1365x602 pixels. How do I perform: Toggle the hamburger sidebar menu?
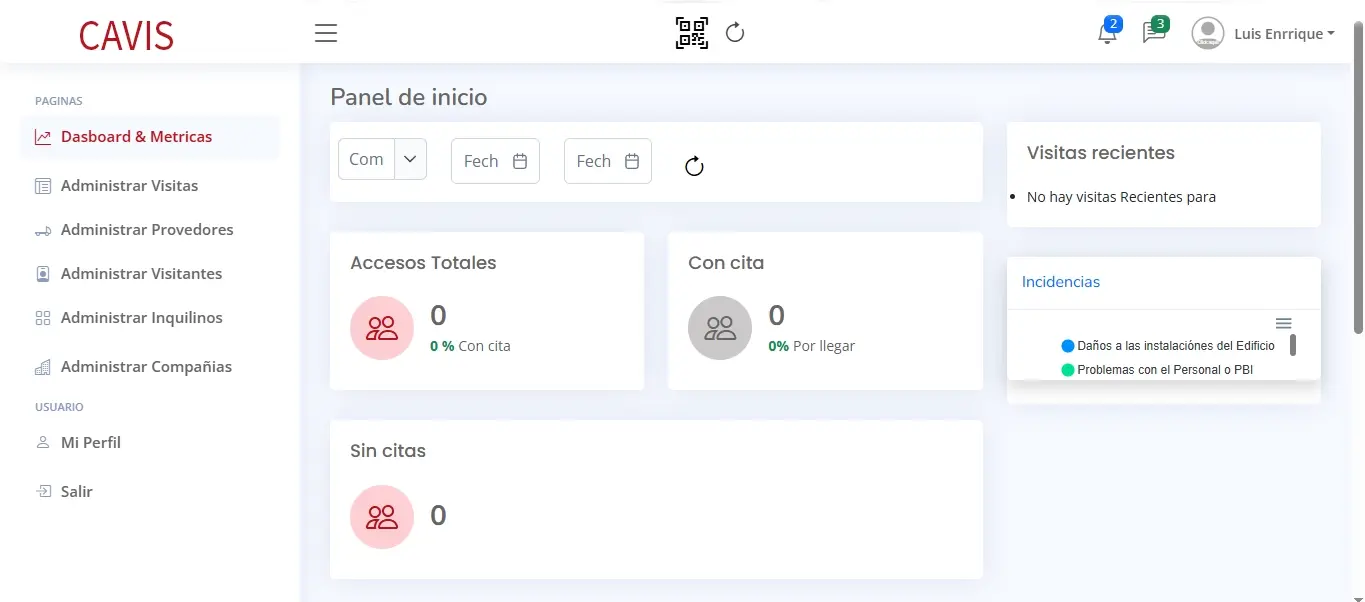(326, 33)
